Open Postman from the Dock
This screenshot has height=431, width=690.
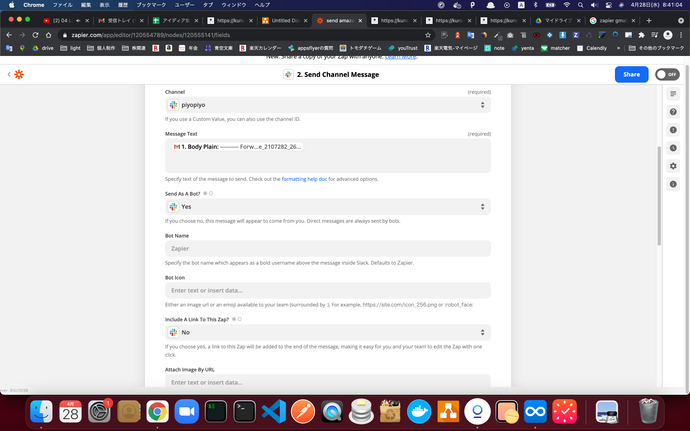(303, 412)
